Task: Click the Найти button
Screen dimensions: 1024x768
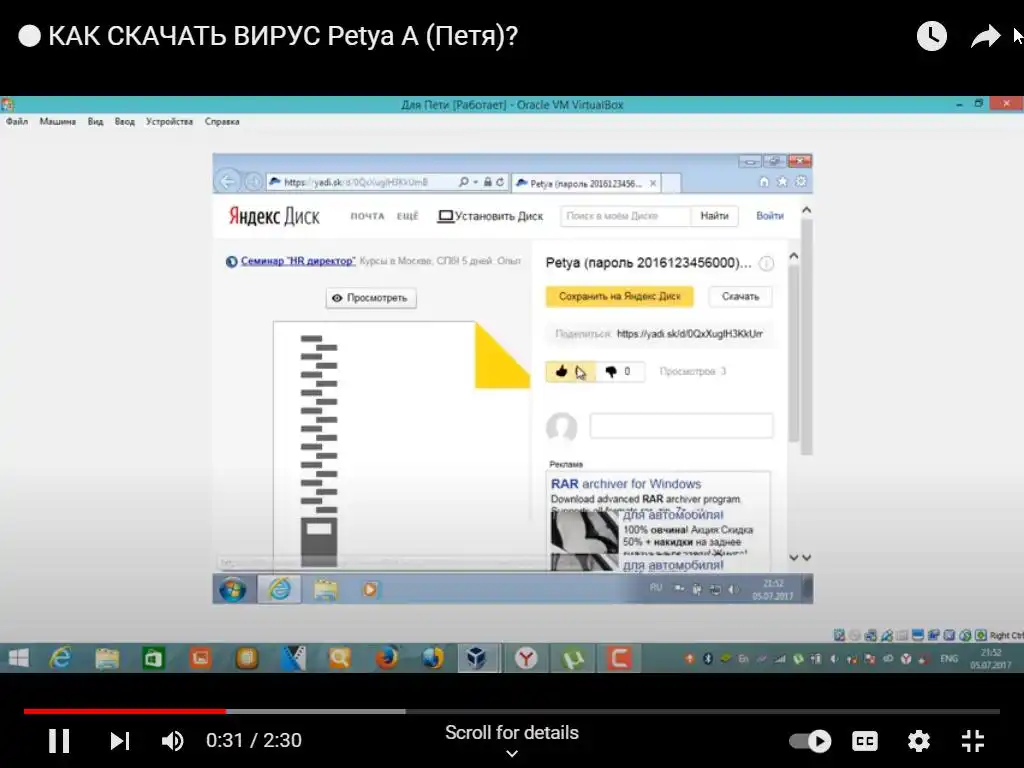Action: pos(714,216)
